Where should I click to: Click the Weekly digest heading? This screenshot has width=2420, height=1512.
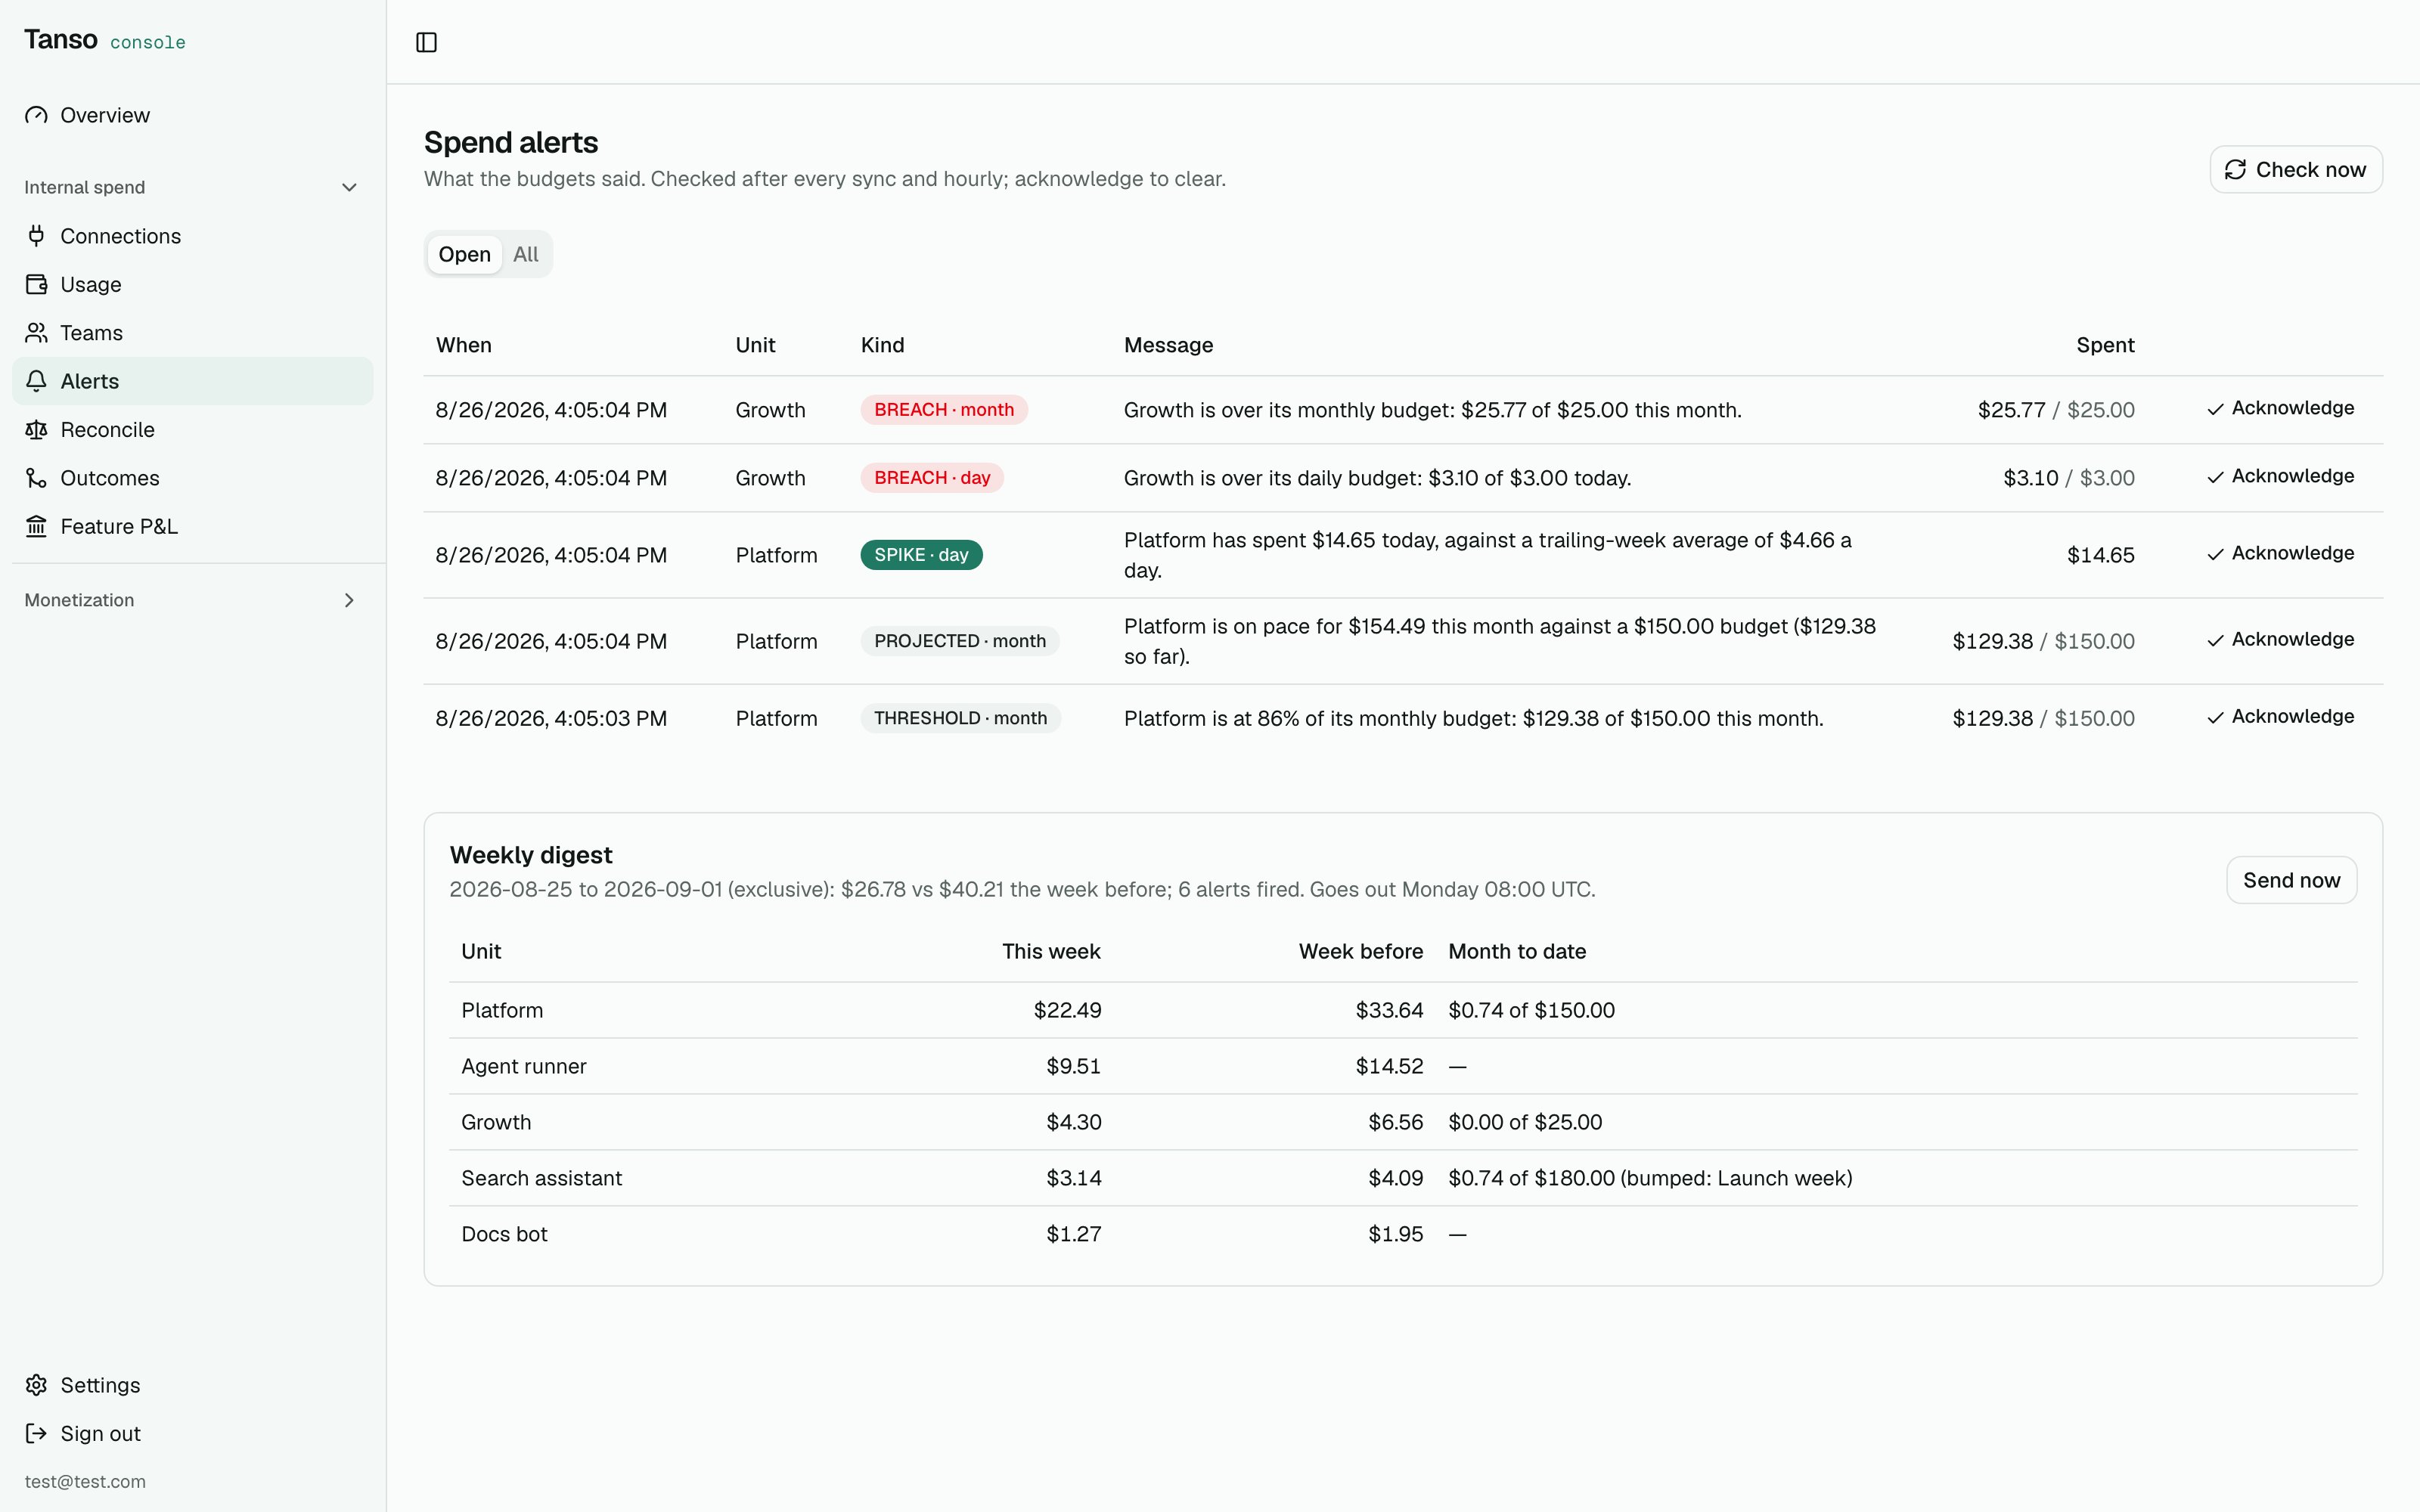click(531, 855)
